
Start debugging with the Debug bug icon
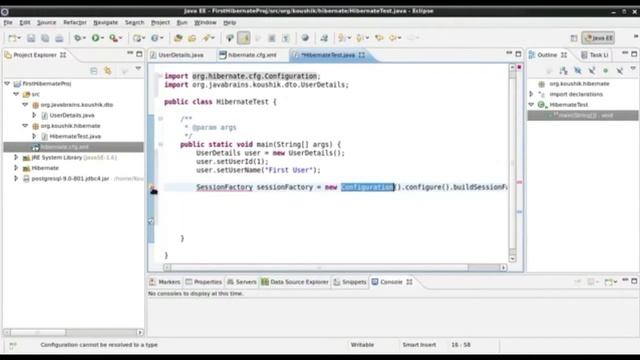click(77, 38)
